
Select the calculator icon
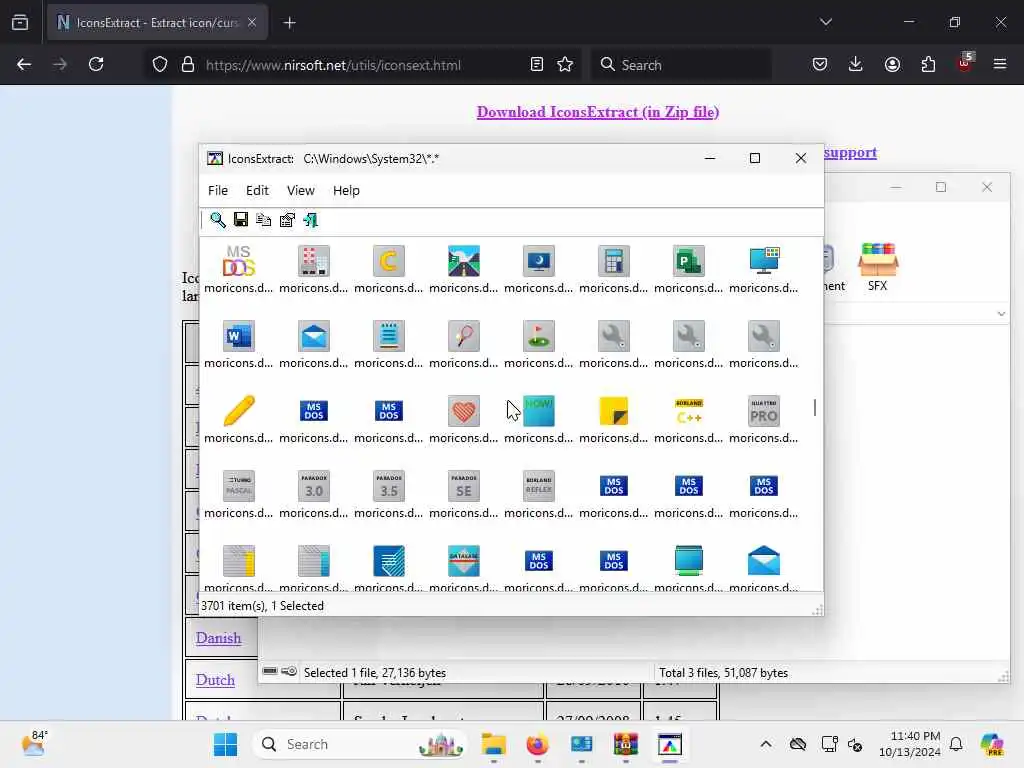pos(614,261)
